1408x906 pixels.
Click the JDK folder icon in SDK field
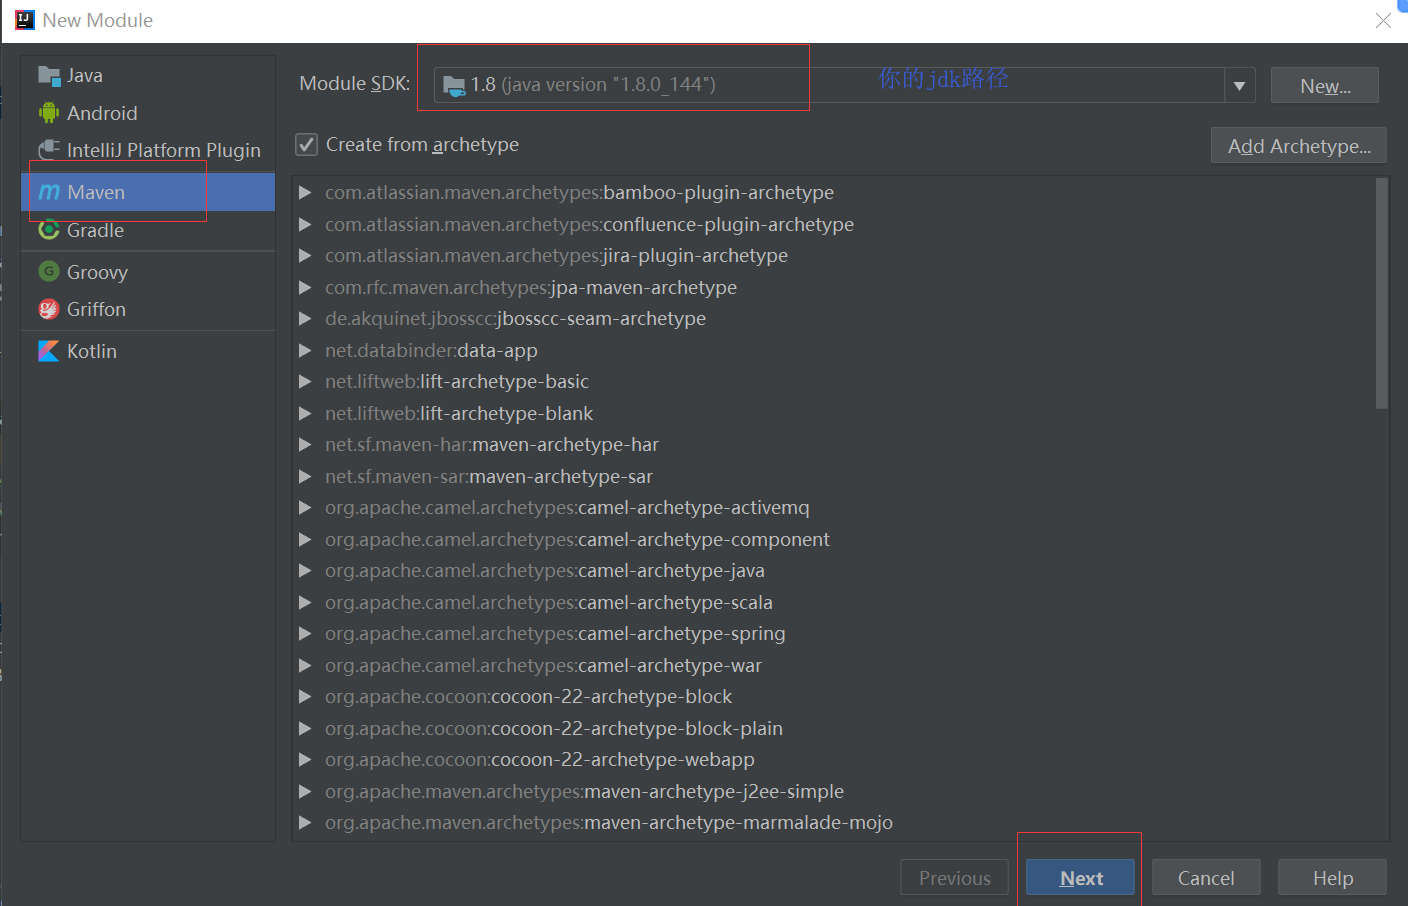pyautogui.click(x=454, y=85)
